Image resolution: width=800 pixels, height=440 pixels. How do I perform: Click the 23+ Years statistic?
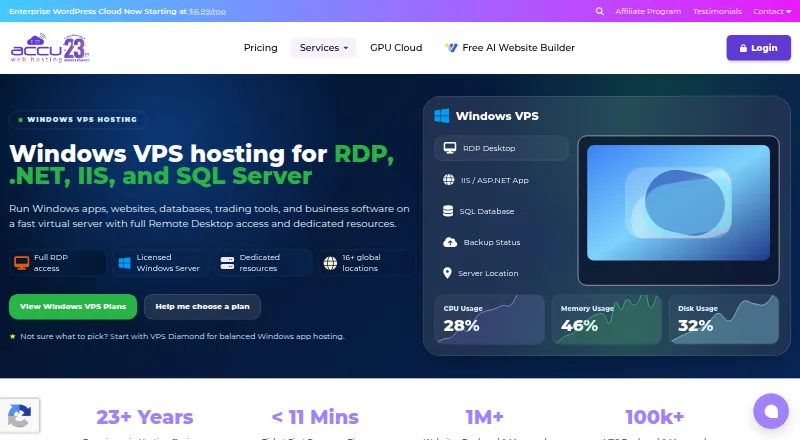(145, 417)
